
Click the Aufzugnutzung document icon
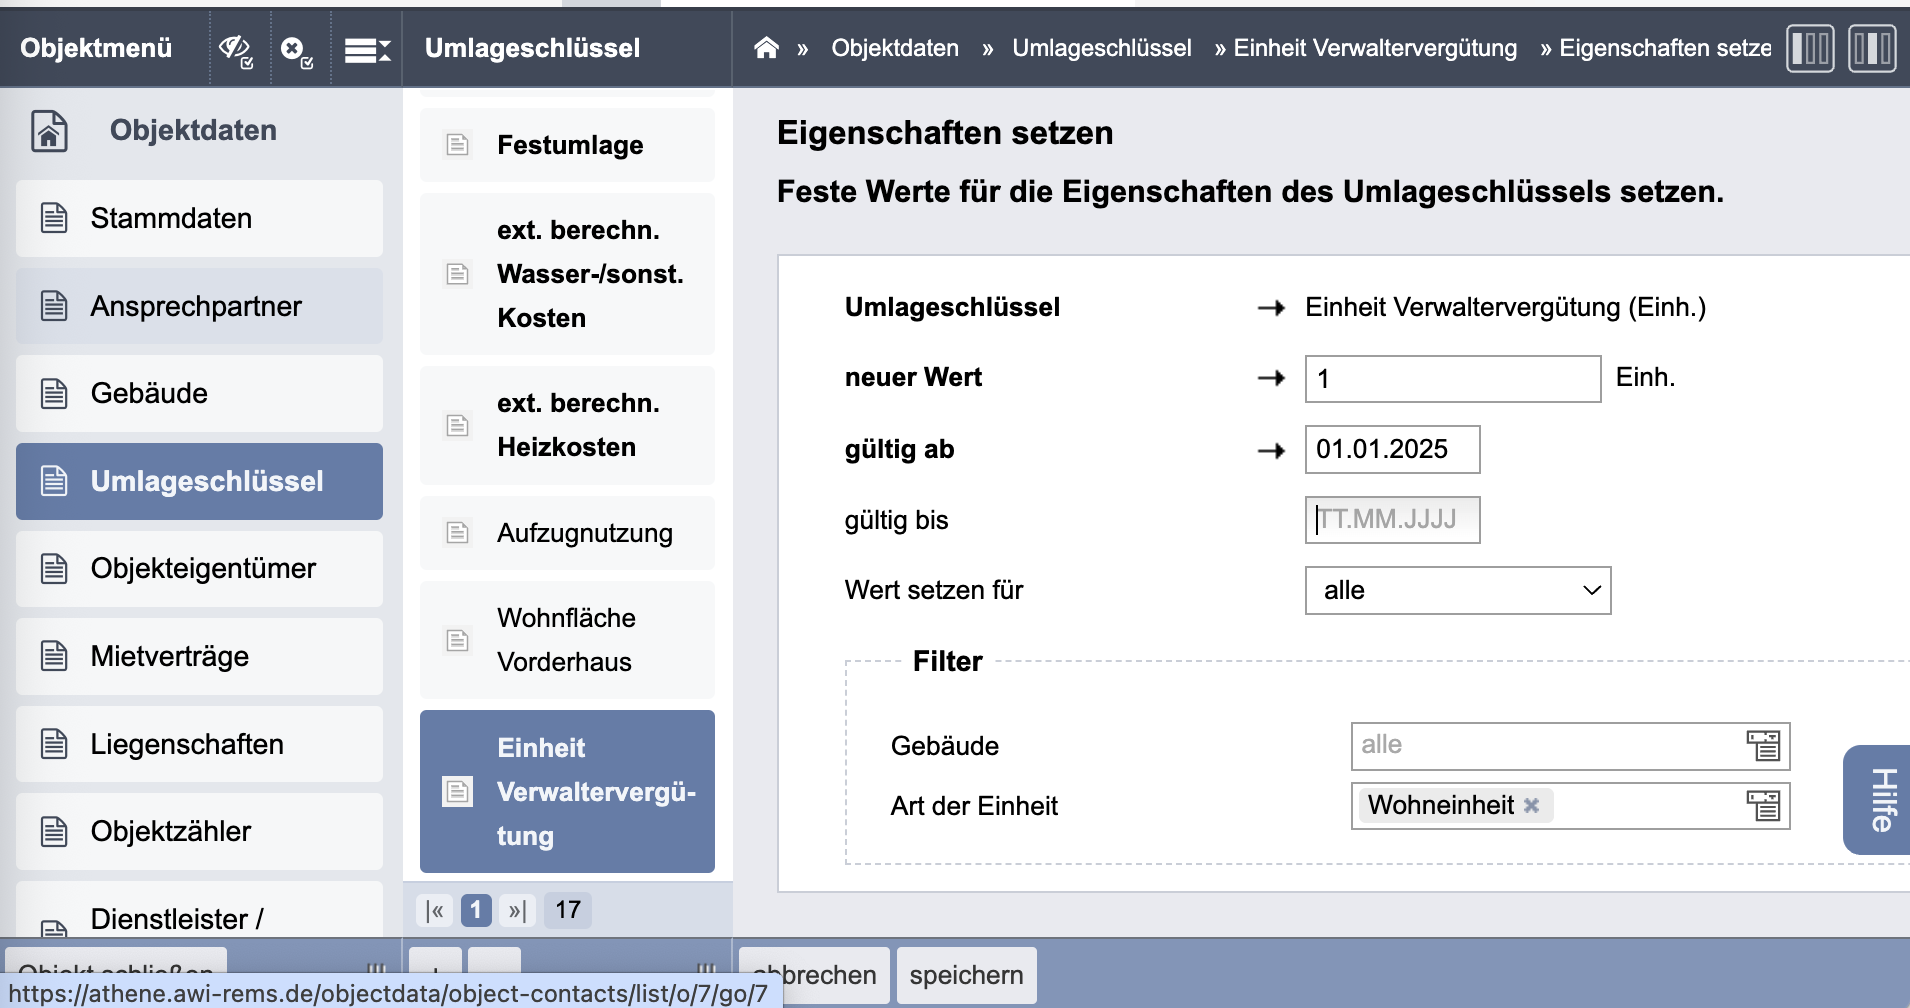[457, 532]
